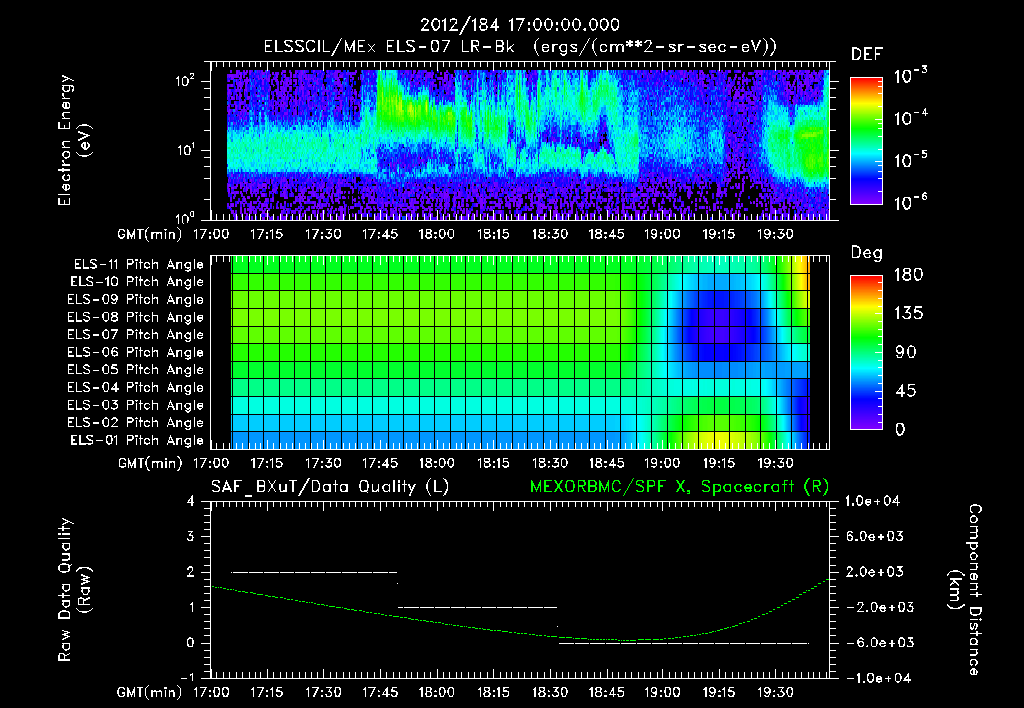Click the 19:00 tick under the pitch angle panel
The image size is (1024, 708).
click(662, 463)
